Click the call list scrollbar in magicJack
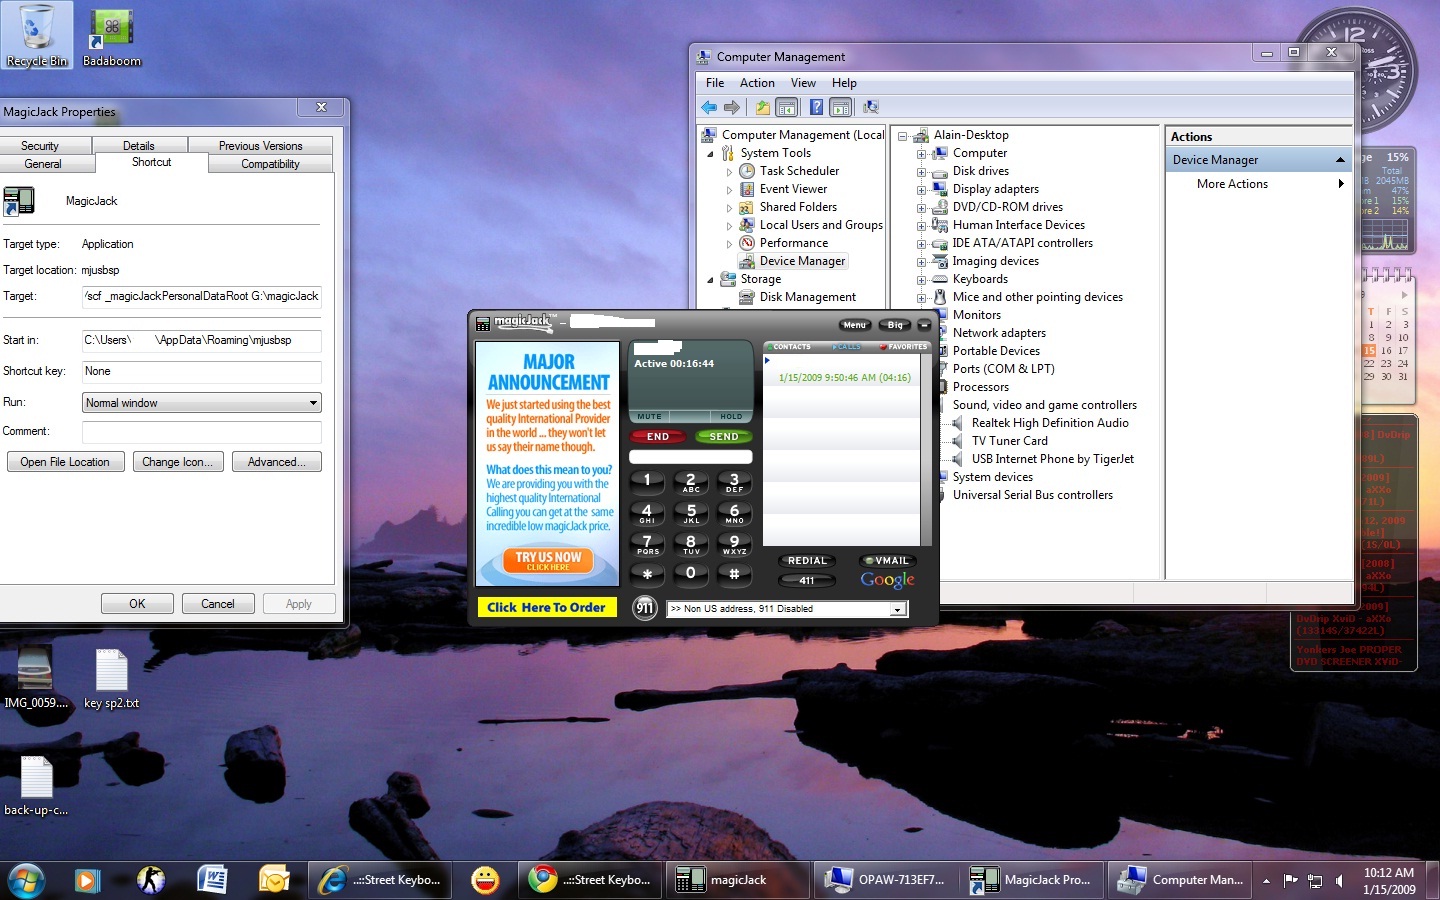The height and width of the screenshot is (900, 1440). [926, 450]
